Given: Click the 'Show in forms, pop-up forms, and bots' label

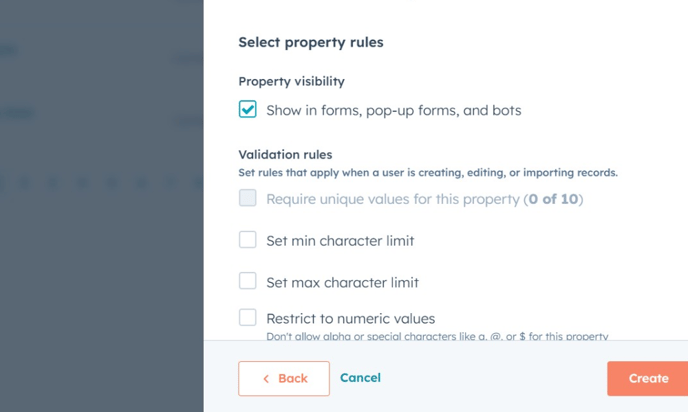Looking at the screenshot, I should pyautogui.click(x=393, y=110).
